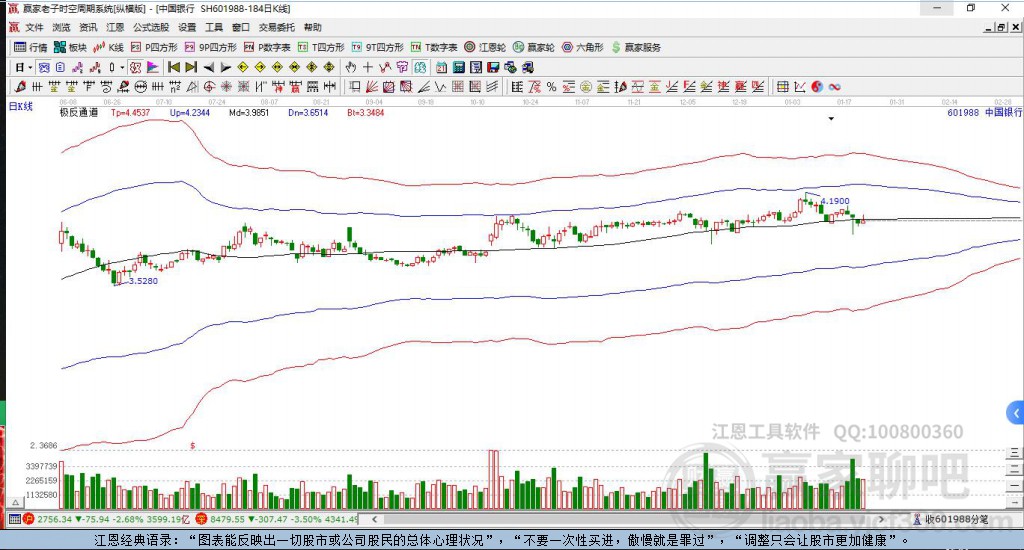1024x550 pixels.
Task: Expand the 日 period dropdown arrow
Action: [30, 67]
